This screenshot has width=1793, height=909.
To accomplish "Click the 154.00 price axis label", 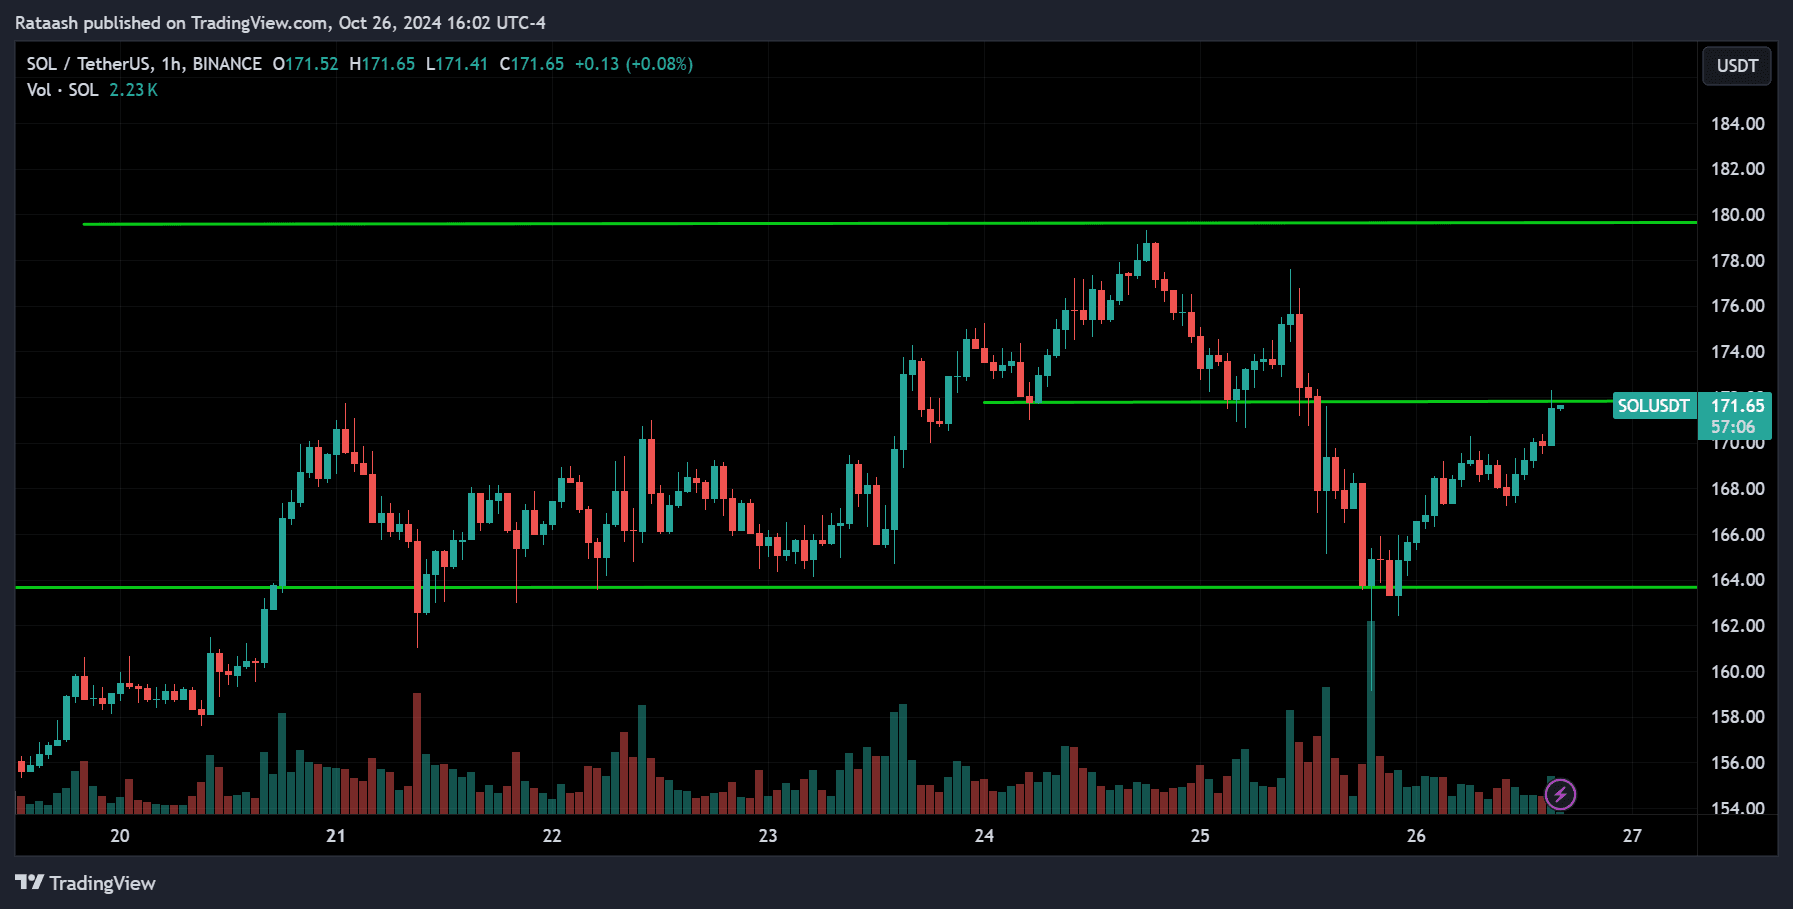I will pos(1738,808).
